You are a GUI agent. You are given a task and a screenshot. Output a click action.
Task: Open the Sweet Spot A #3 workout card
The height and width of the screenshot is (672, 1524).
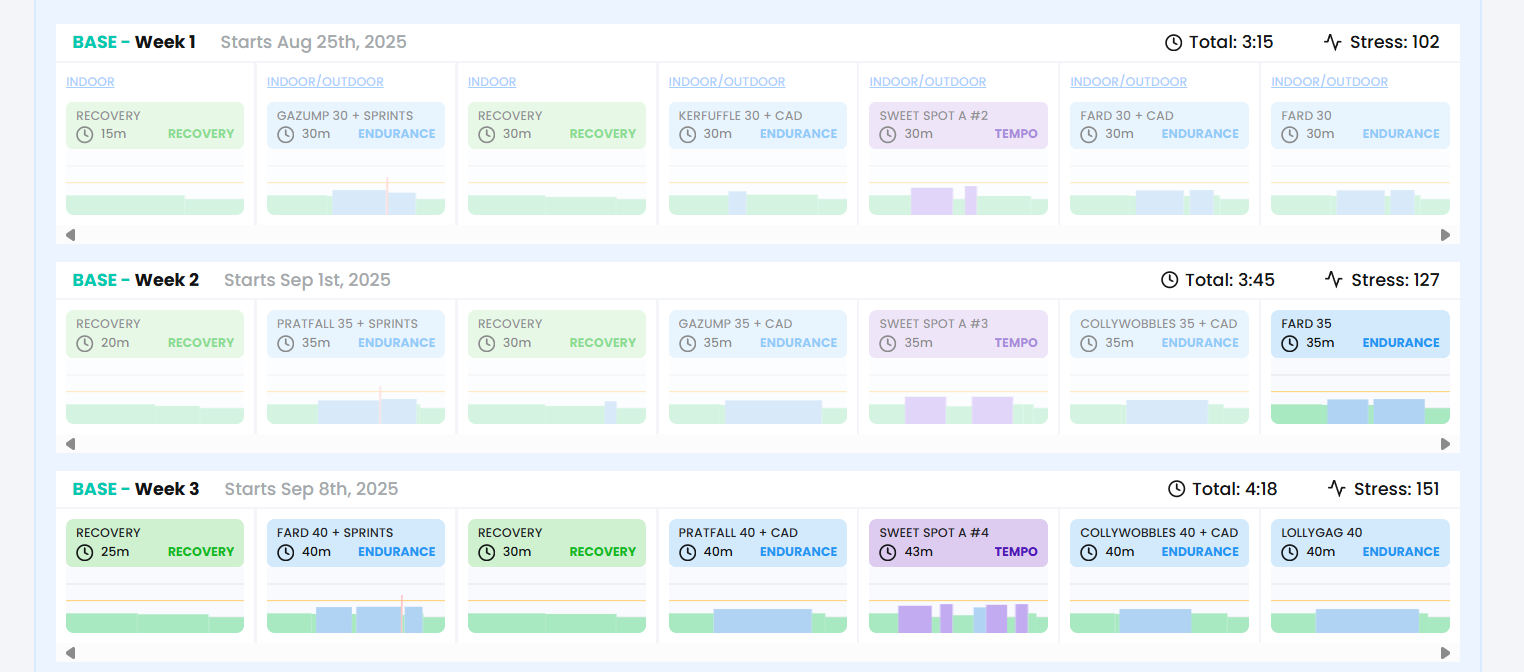(x=958, y=333)
